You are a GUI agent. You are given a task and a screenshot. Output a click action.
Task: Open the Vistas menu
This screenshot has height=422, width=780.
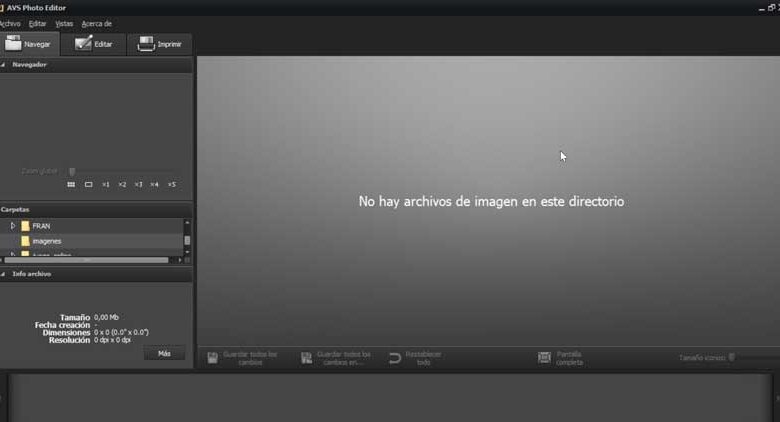(64, 23)
